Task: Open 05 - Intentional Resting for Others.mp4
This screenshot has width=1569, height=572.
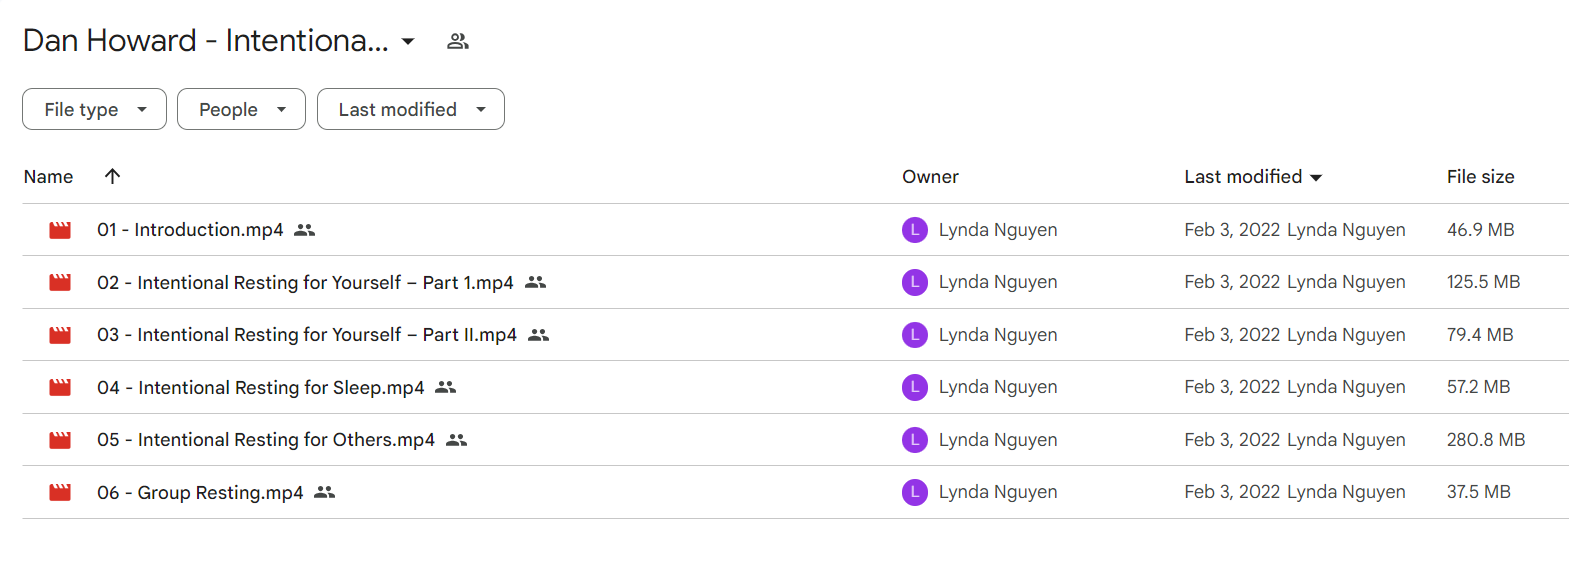Action: [x=266, y=440]
